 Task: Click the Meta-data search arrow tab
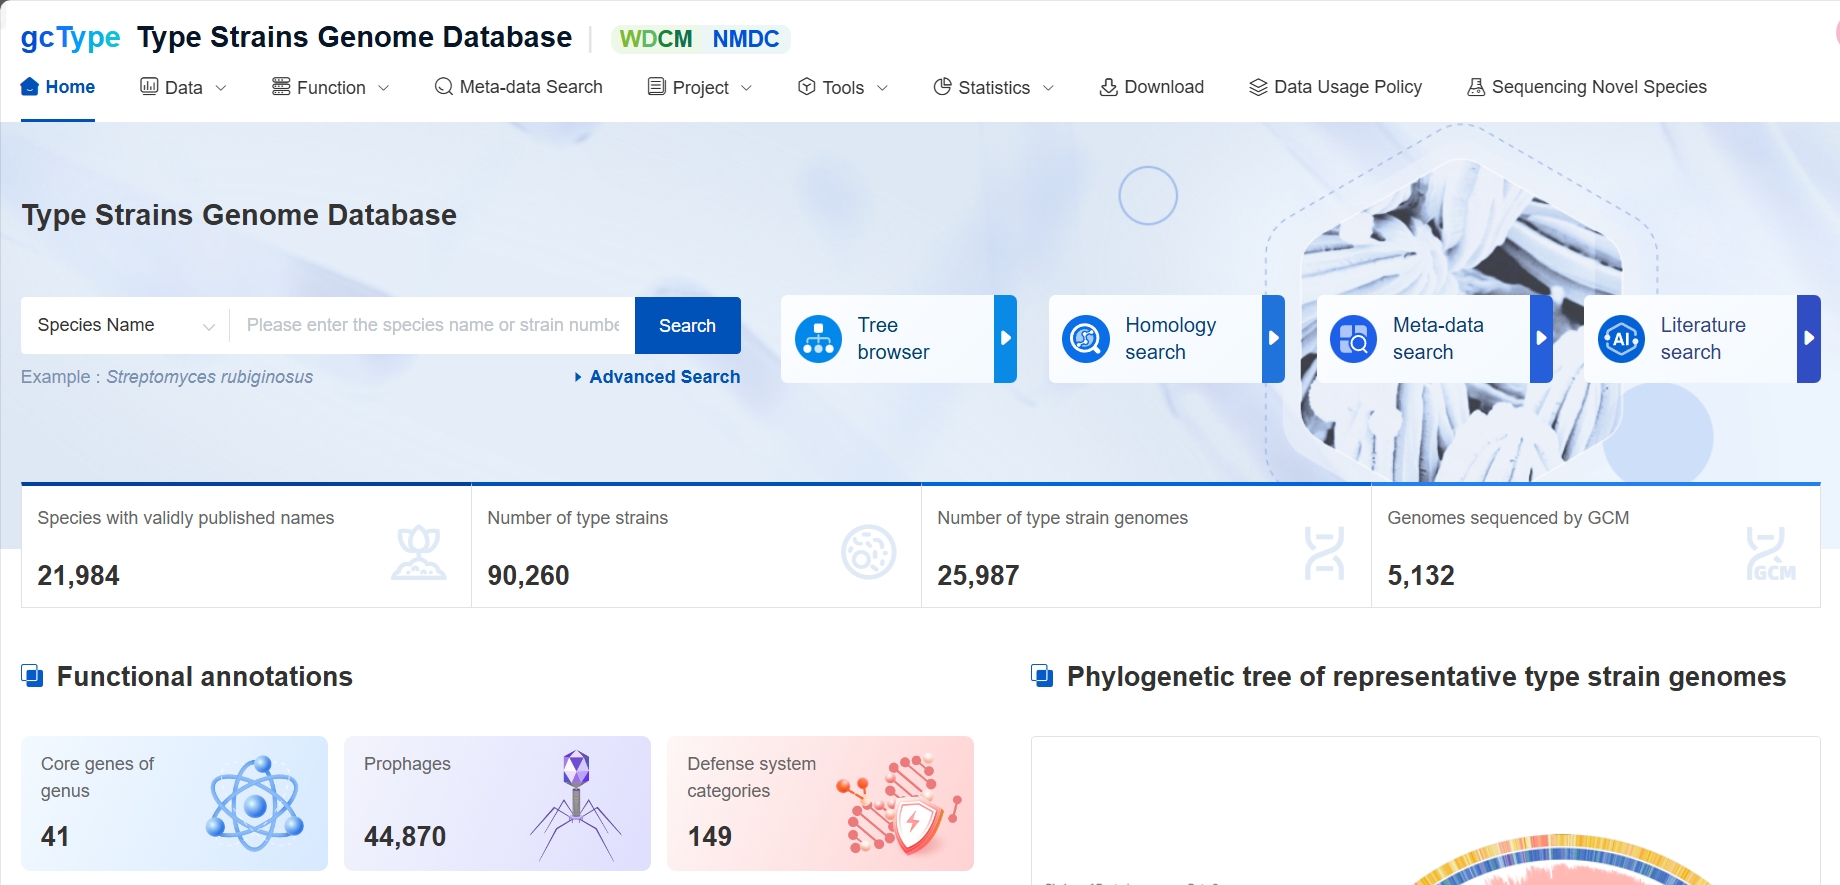[1542, 339]
